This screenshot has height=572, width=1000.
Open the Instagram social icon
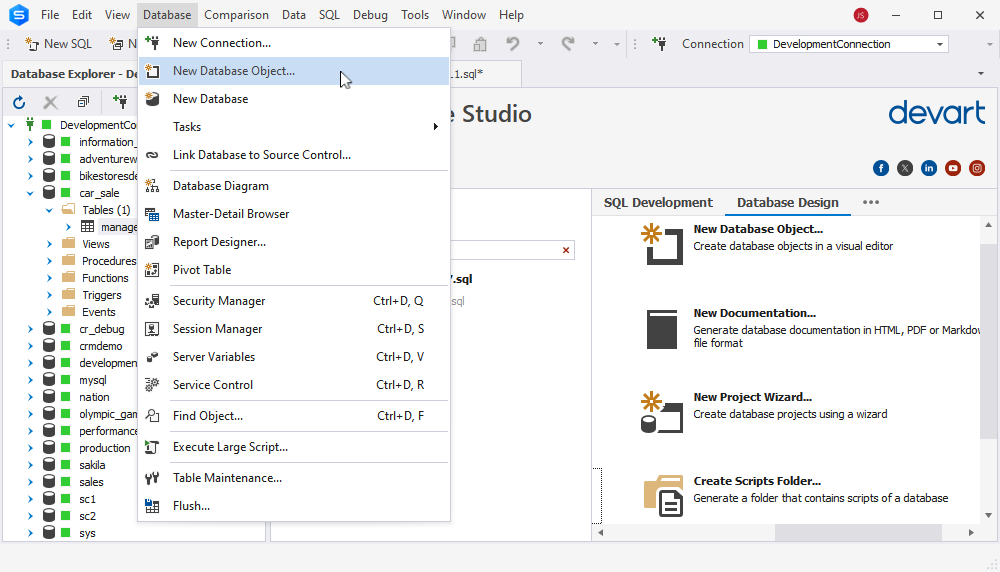(x=977, y=168)
